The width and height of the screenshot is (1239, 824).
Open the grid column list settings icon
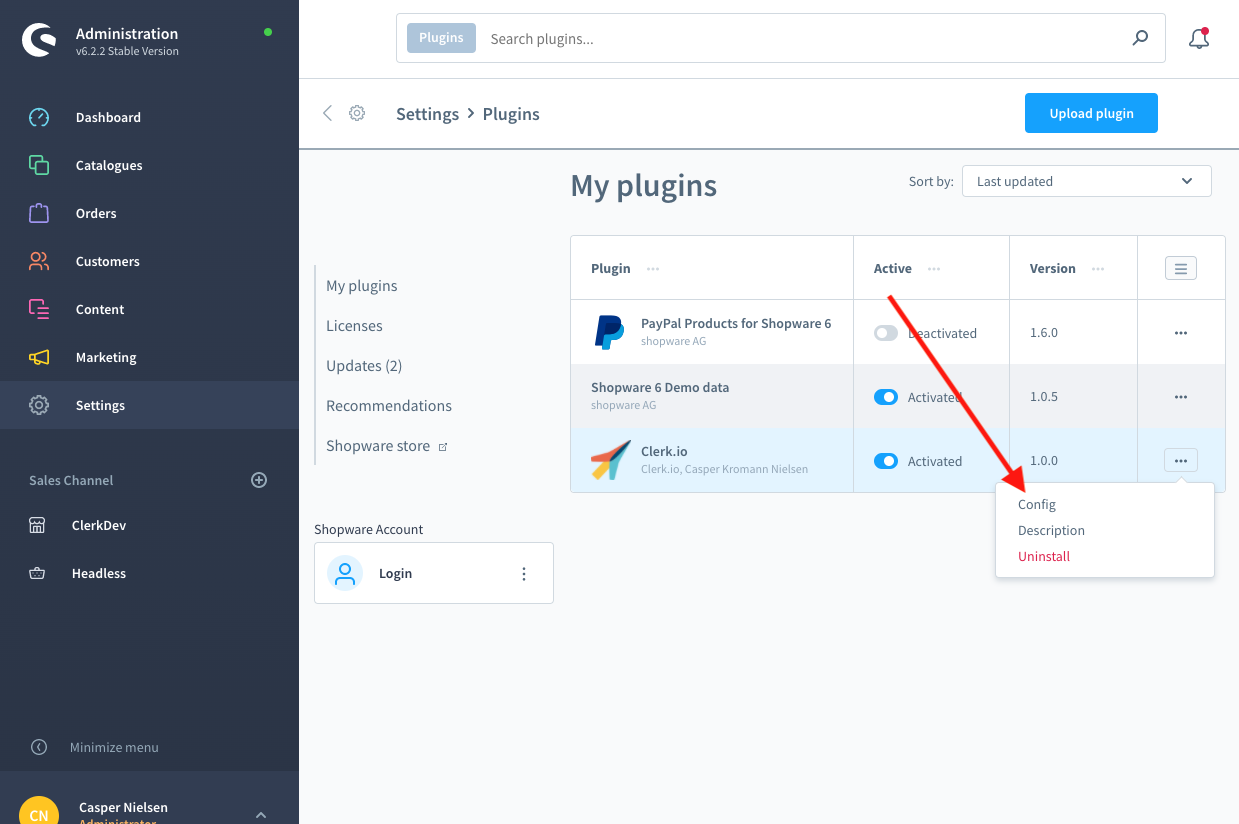click(x=1180, y=268)
